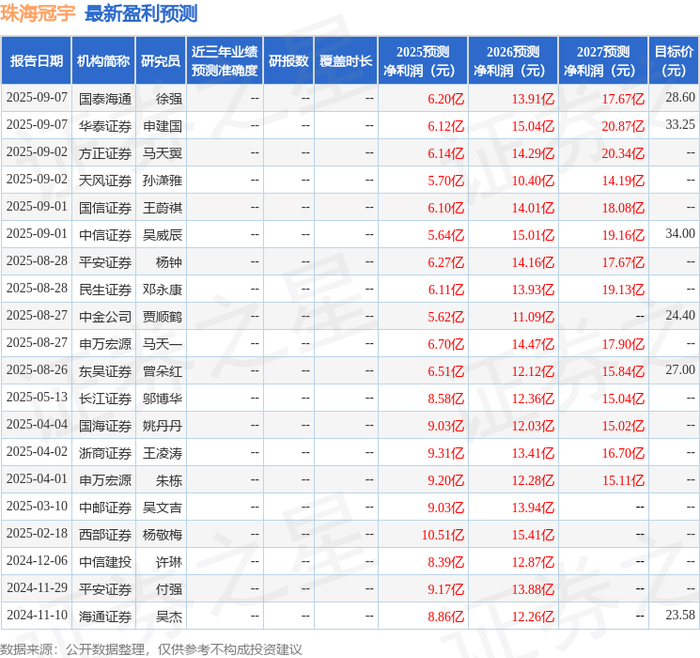Click analyst name 孙潇雅

click(162, 180)
